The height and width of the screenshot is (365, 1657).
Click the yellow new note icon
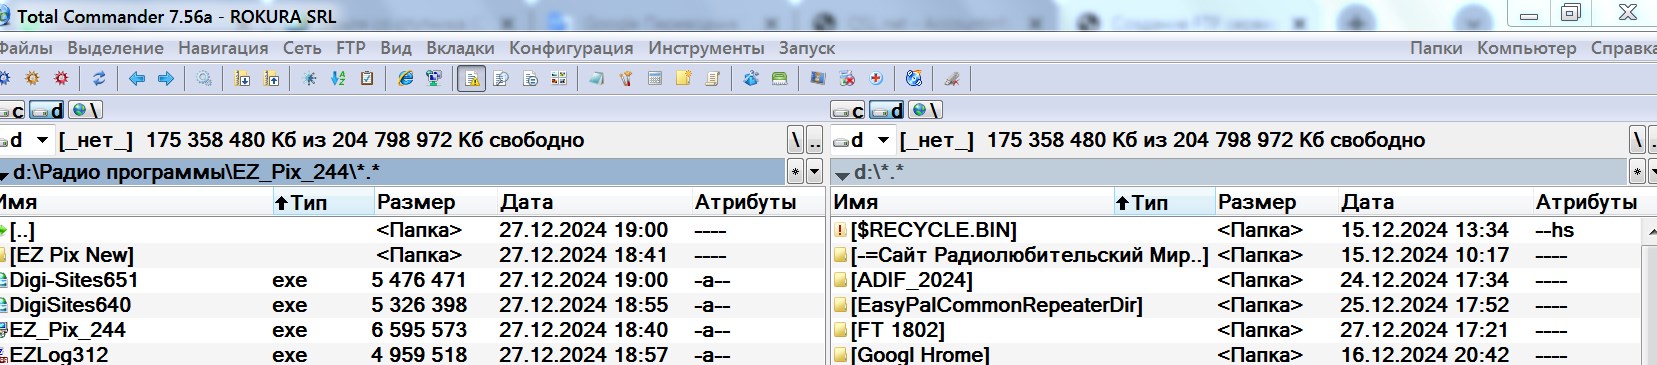pyautogui.click(x=684, y=79)
